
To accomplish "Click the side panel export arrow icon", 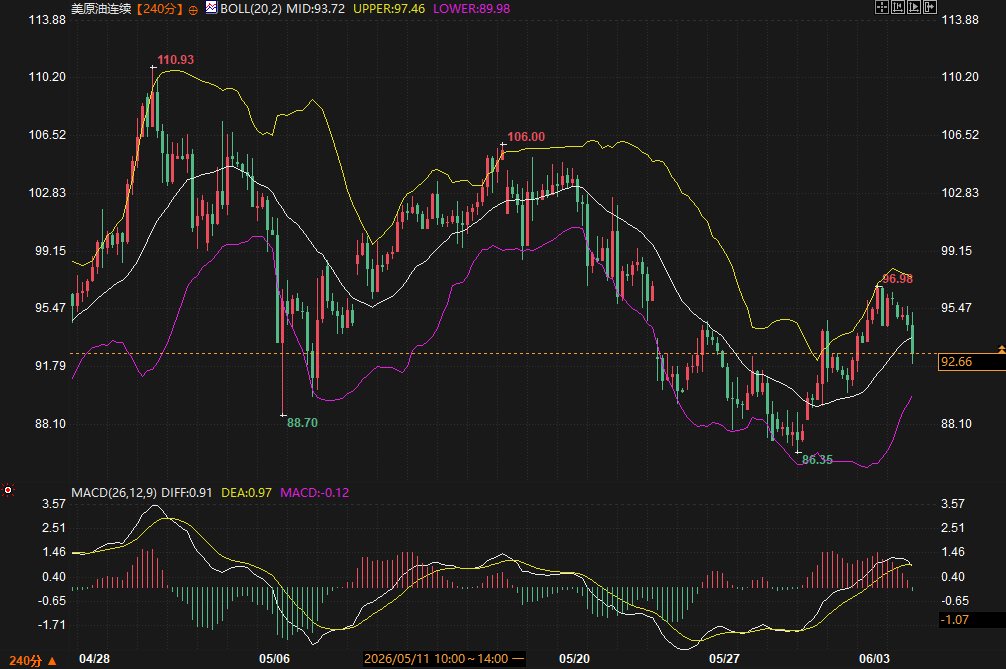I will tap(930, 7).
